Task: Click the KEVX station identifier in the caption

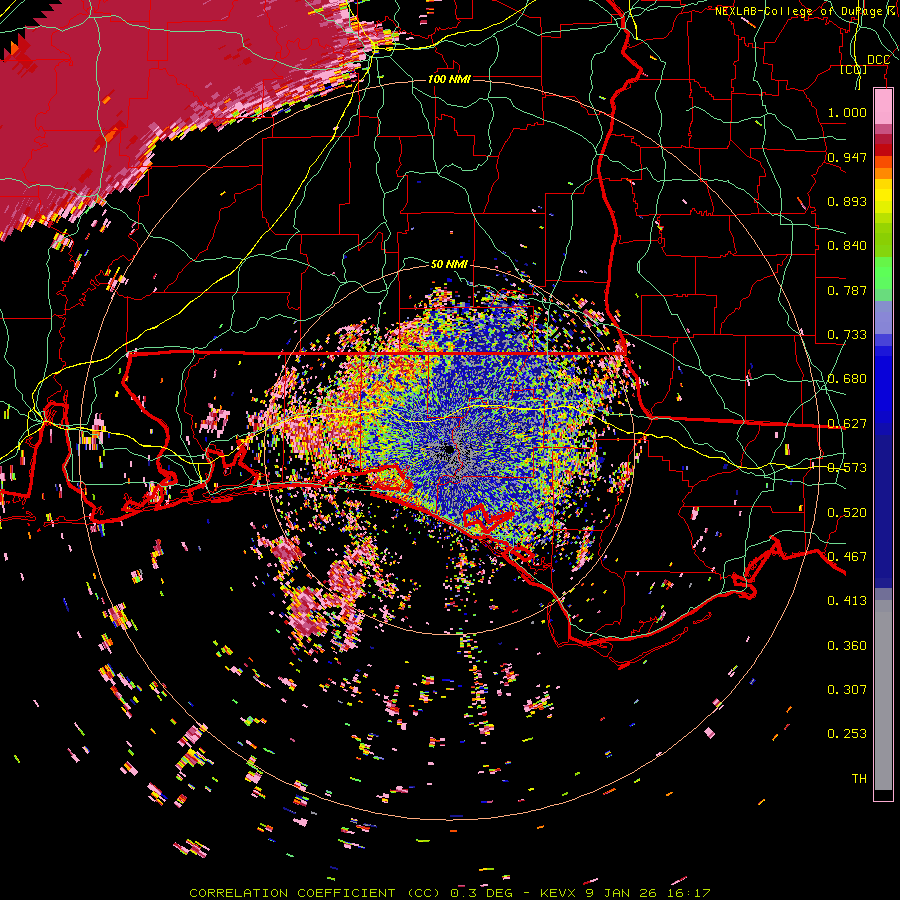Action: [x=557, y=893]
